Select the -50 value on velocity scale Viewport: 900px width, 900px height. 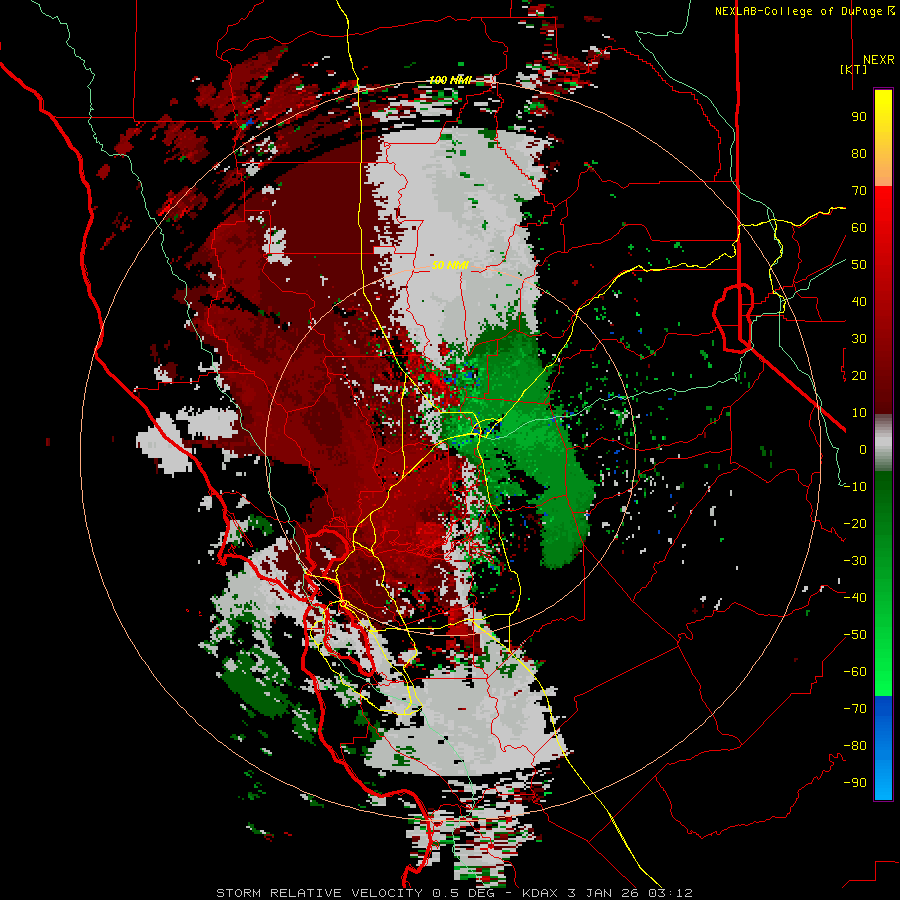click(x=855, y=635)
